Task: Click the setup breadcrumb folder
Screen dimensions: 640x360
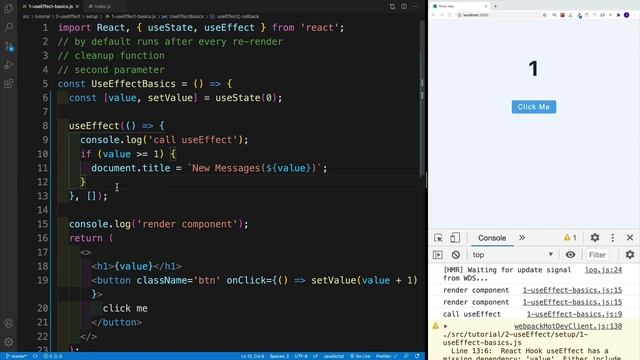Action: pos(92,17)
